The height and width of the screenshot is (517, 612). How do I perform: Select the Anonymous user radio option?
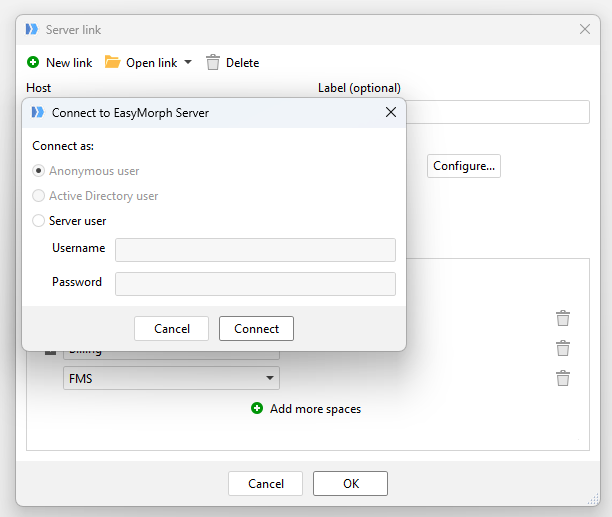tap(38, 171)
